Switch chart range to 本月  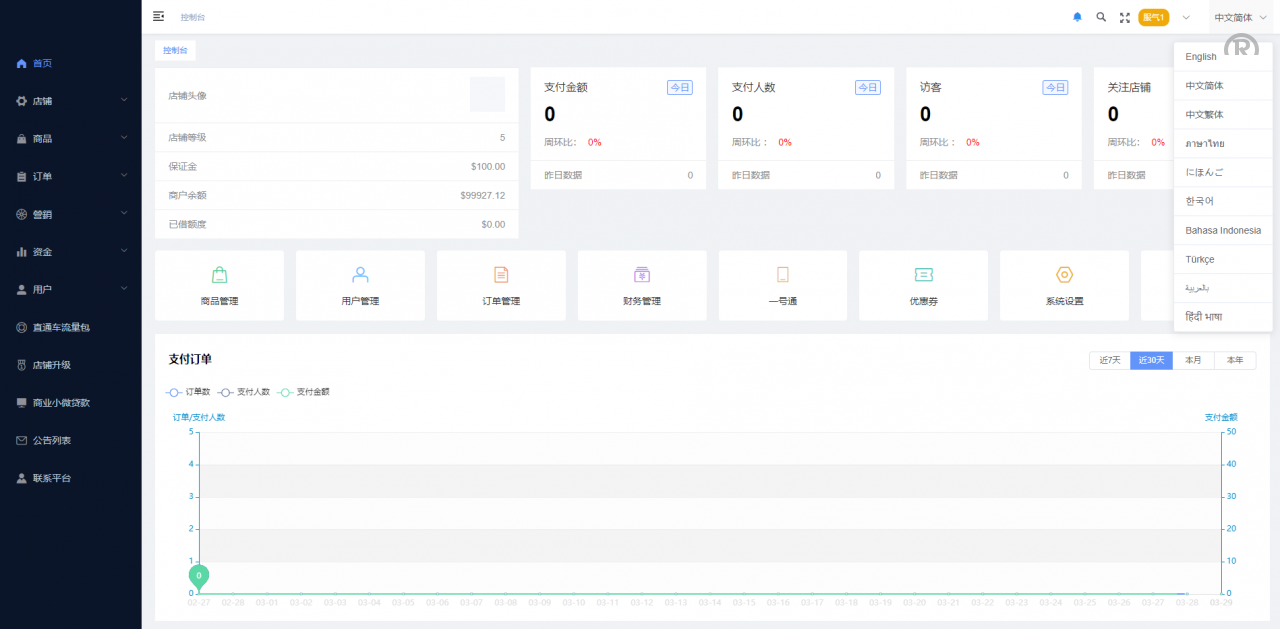pyautogui.click(x=1193, y=360)
